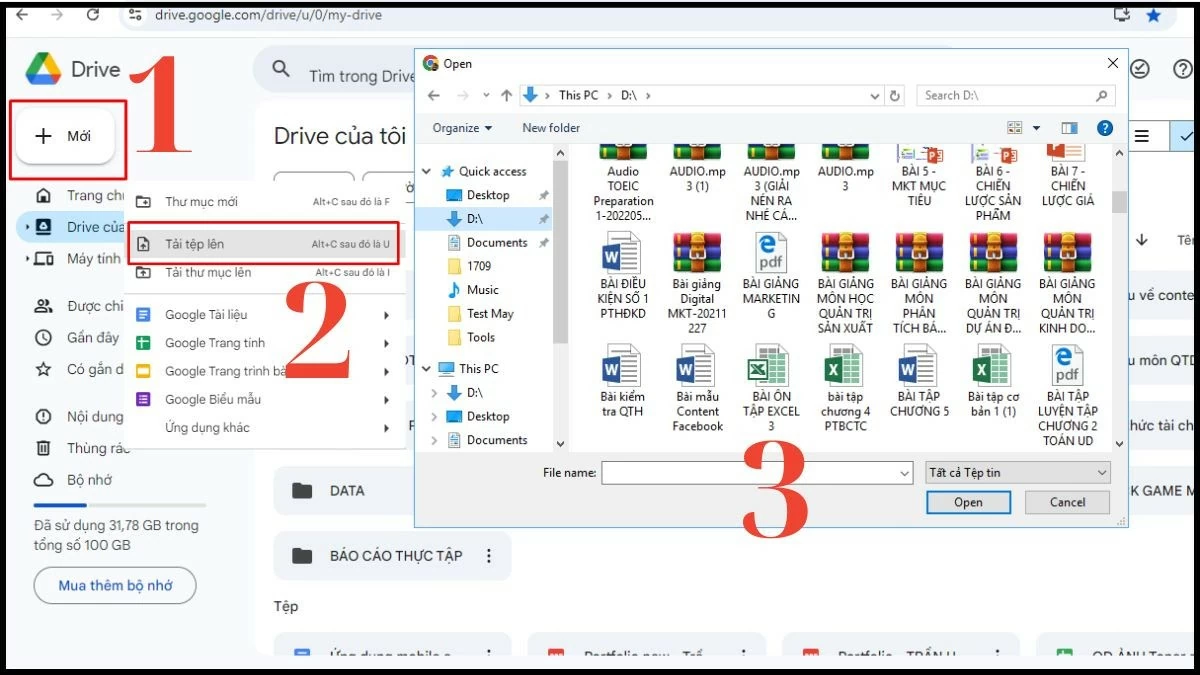Expand This PC in the folder tree

424,368
